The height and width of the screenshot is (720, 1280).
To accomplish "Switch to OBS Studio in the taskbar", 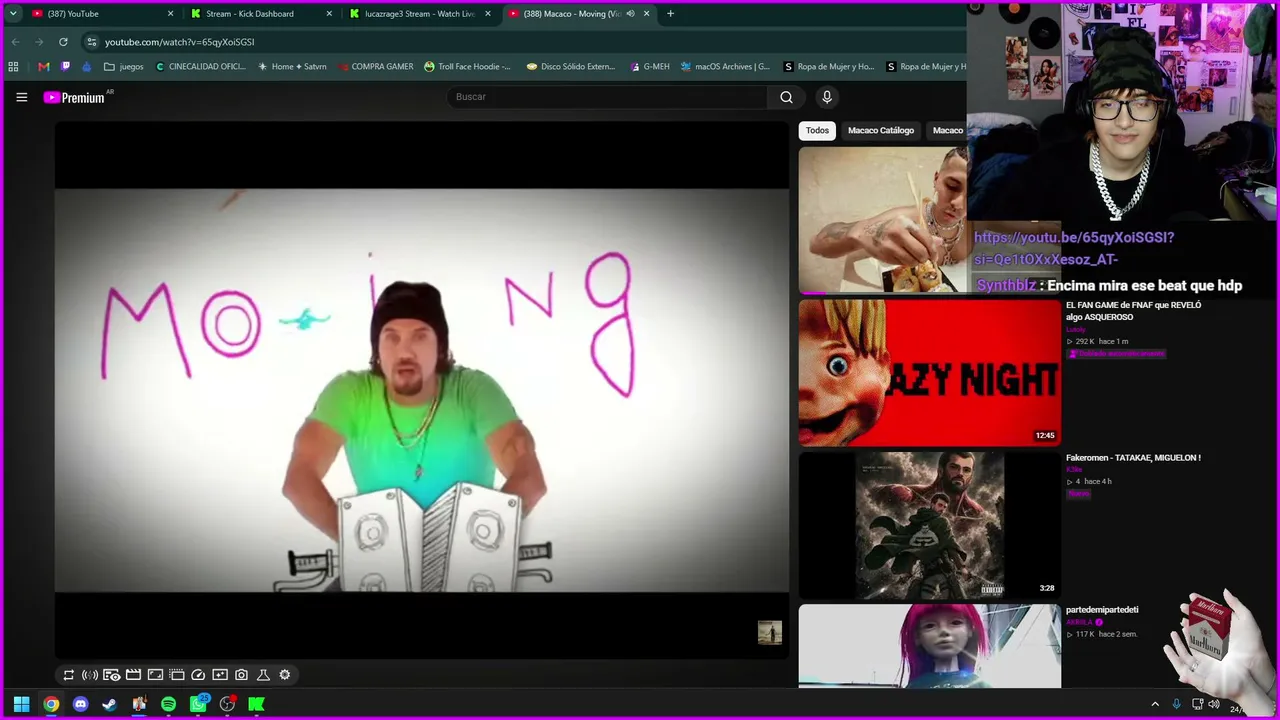I will click(x=227, y=704).
